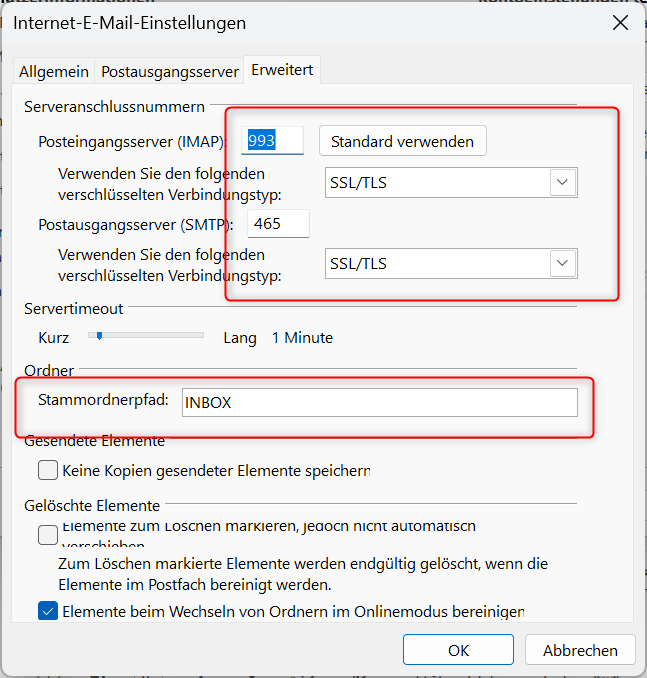
Task: Click the timeout slider track near Lang
Action: point(190,337)
